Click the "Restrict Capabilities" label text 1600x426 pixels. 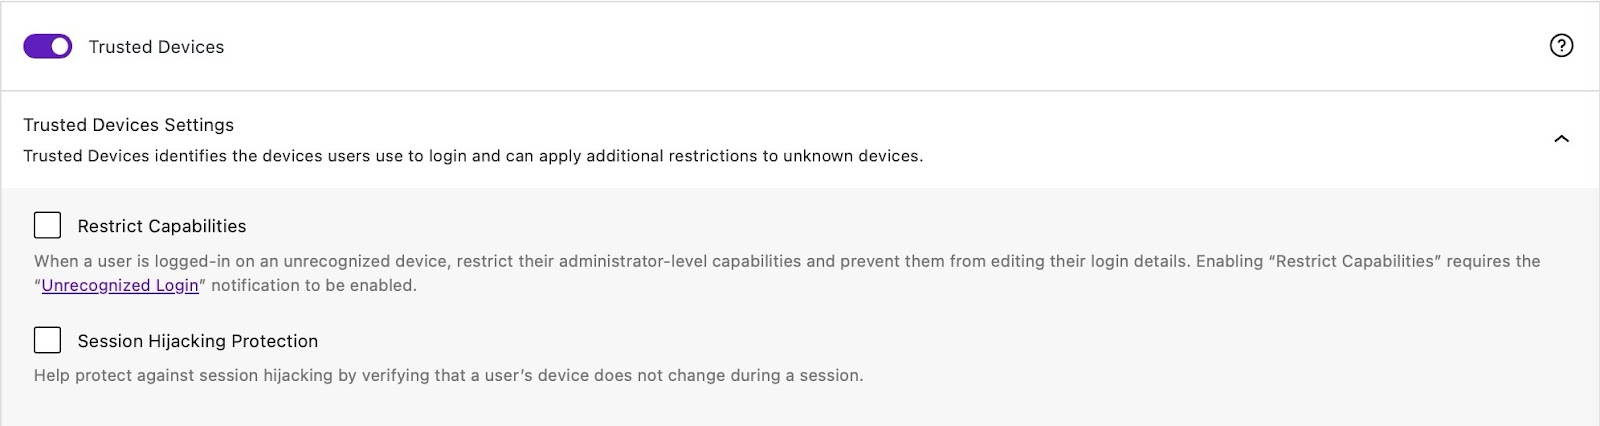(161, 226)
